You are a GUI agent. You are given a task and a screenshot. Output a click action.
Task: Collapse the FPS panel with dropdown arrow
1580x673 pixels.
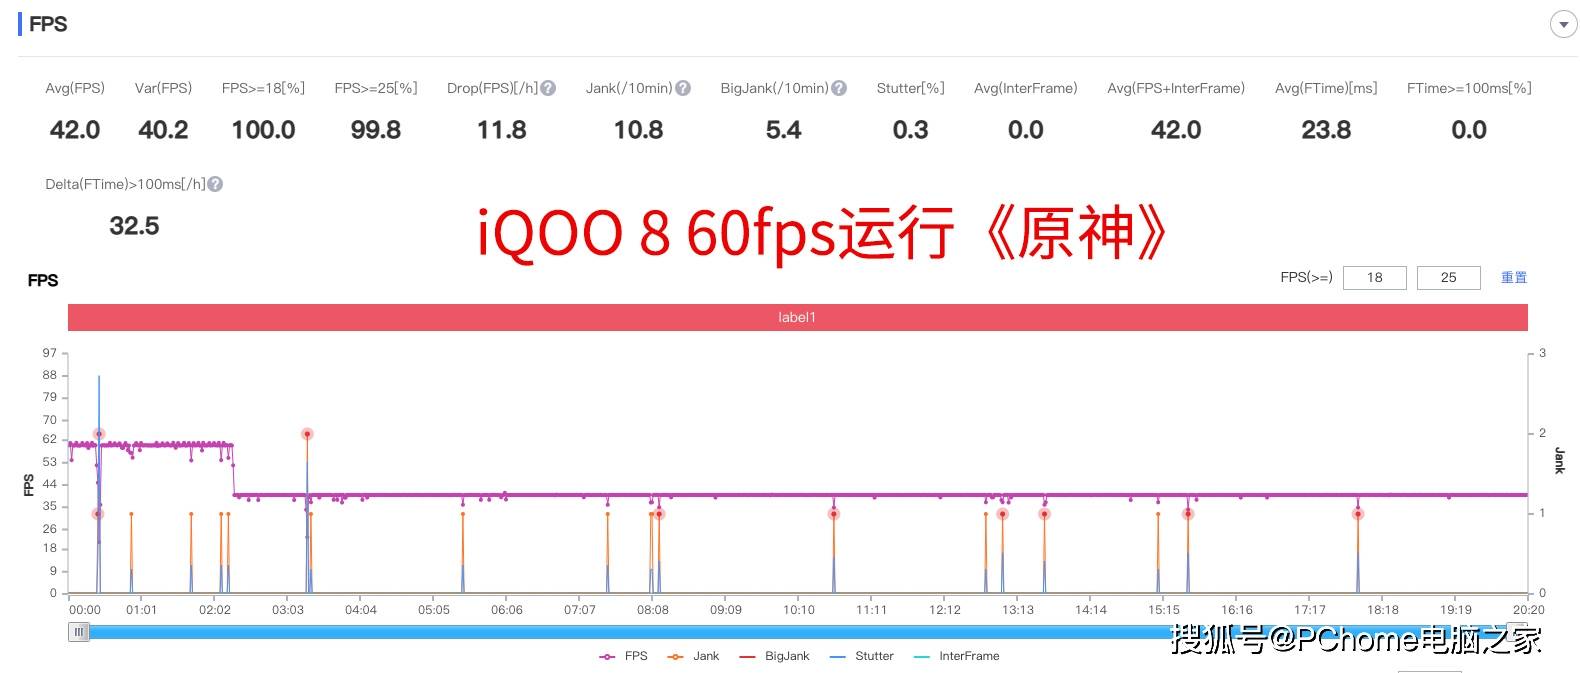pos(1563,25)
